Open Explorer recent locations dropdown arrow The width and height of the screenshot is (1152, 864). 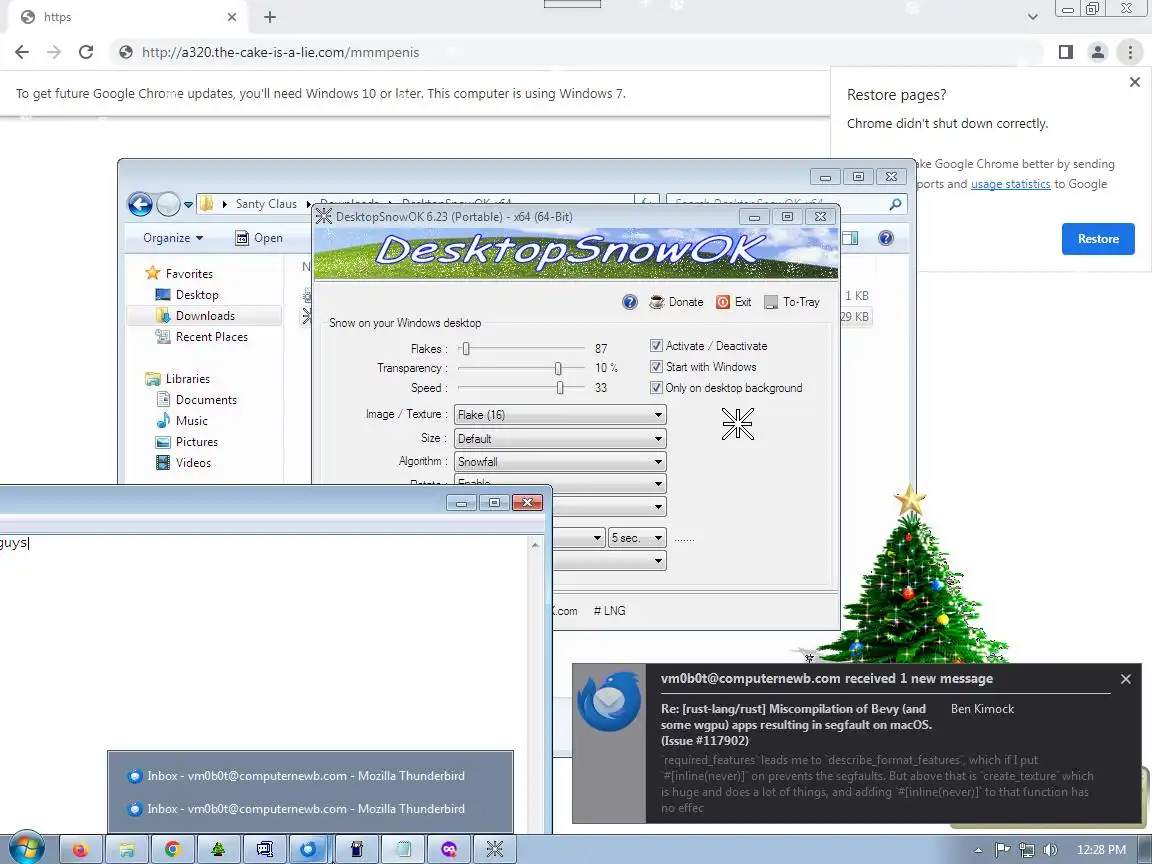click(188, 204)
